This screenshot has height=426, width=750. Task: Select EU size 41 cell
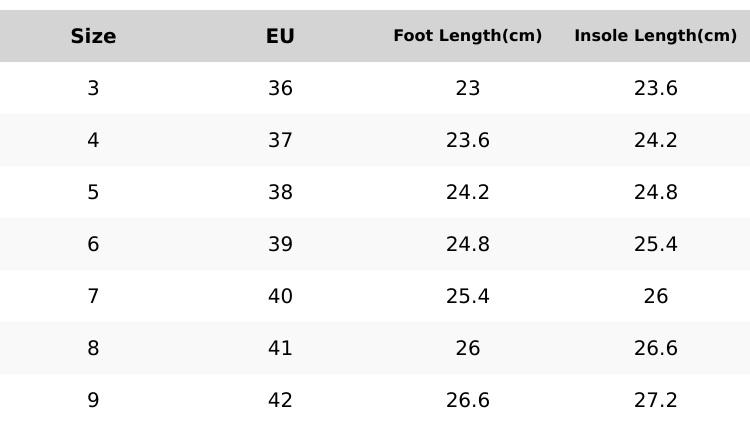pos(280,349)
